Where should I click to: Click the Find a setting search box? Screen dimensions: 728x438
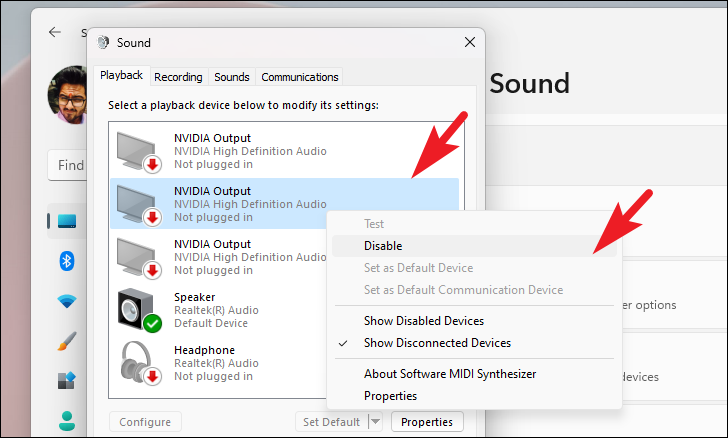click(x=67, y=165)
